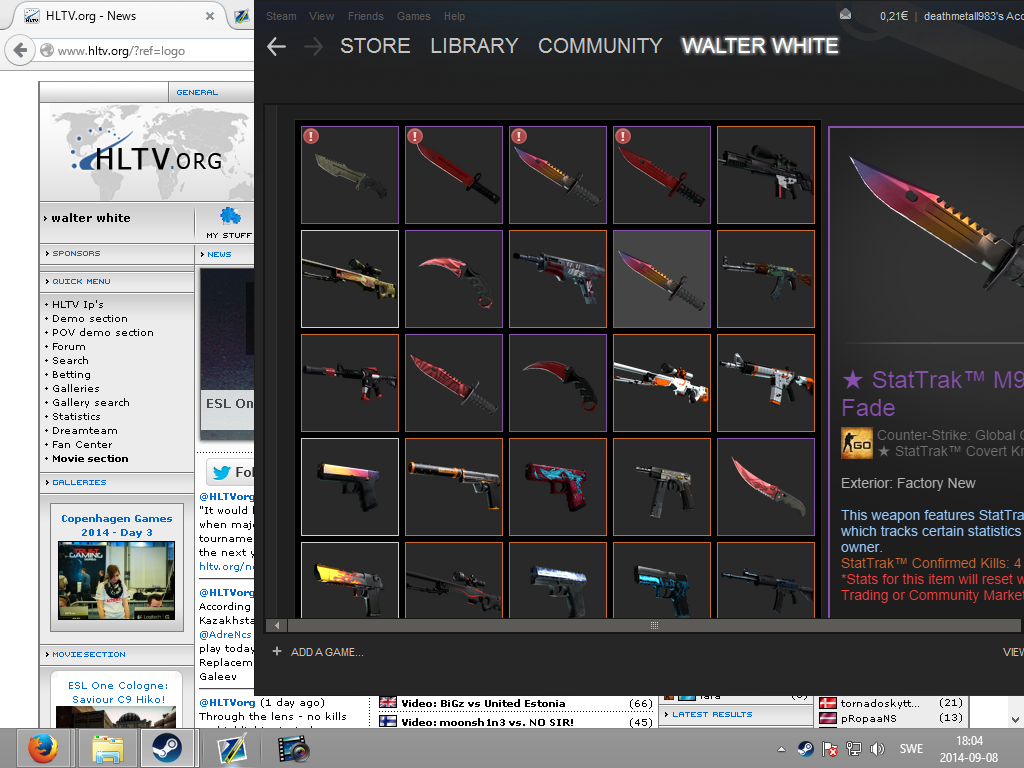This screenshot has height=768, width=1024.
Task: Click ADD A GAME... button
Action: tap(327, 652)
